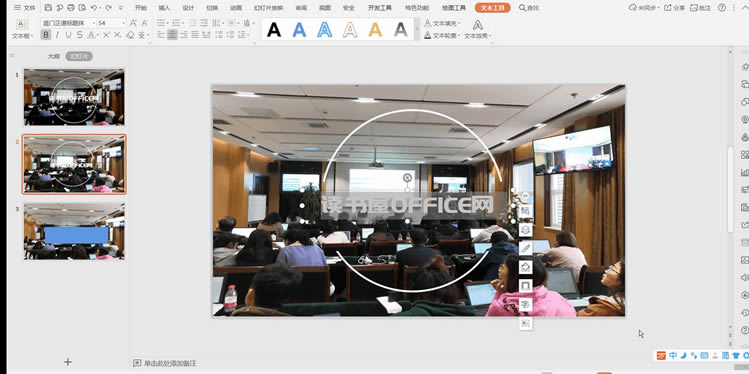The height and width of the screenshot is (374, 749).
Task: Switch to the 插入 ribbon tab
Action: (164, 8)
